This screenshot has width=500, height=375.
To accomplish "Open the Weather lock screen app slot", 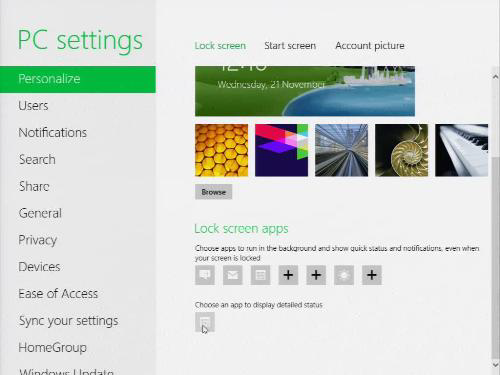I will tap(344, 275).
